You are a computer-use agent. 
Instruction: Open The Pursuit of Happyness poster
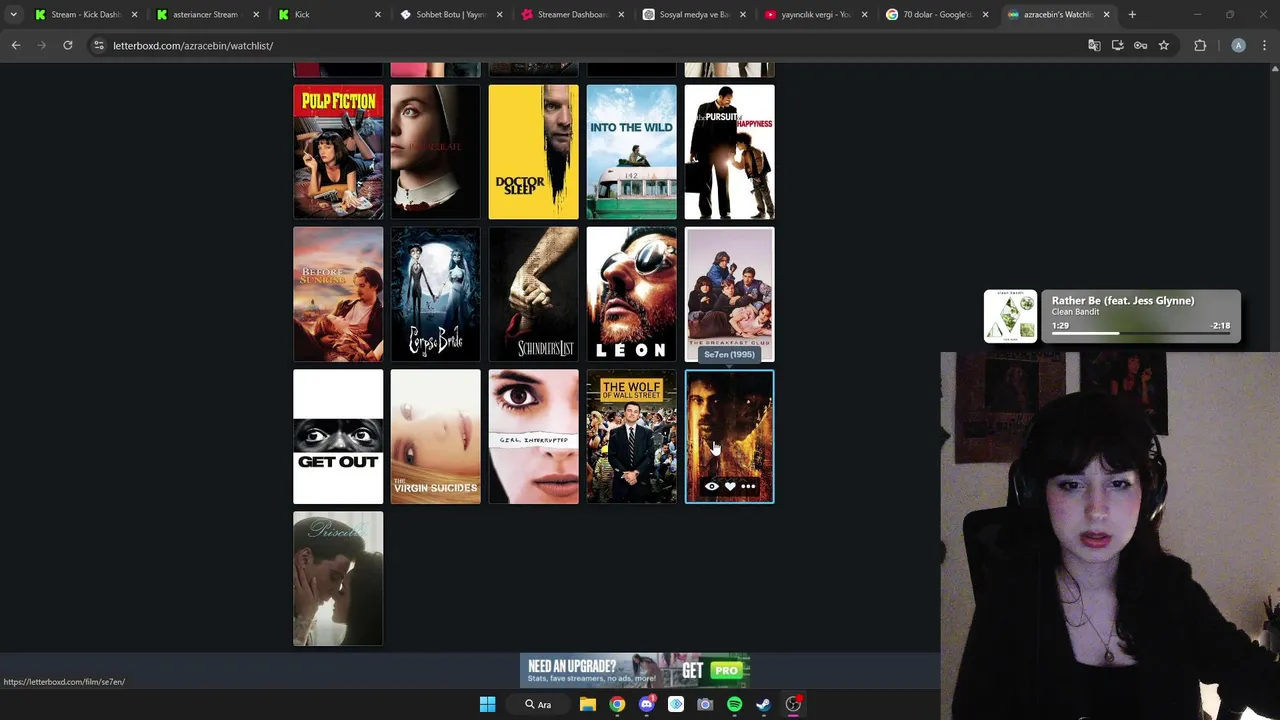pos(730,152)
